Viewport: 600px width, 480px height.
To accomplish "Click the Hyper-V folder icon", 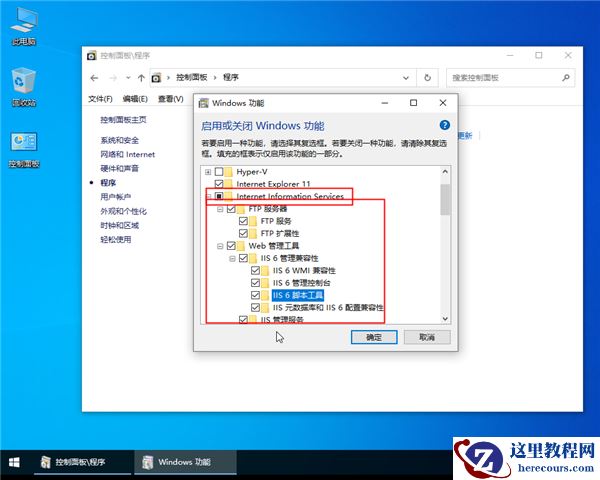I will coord(228,171).
